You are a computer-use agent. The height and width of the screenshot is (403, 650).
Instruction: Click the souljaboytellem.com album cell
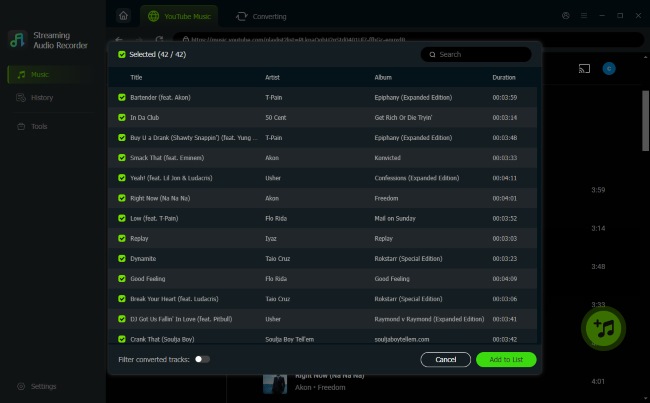(x=402, y=339)
